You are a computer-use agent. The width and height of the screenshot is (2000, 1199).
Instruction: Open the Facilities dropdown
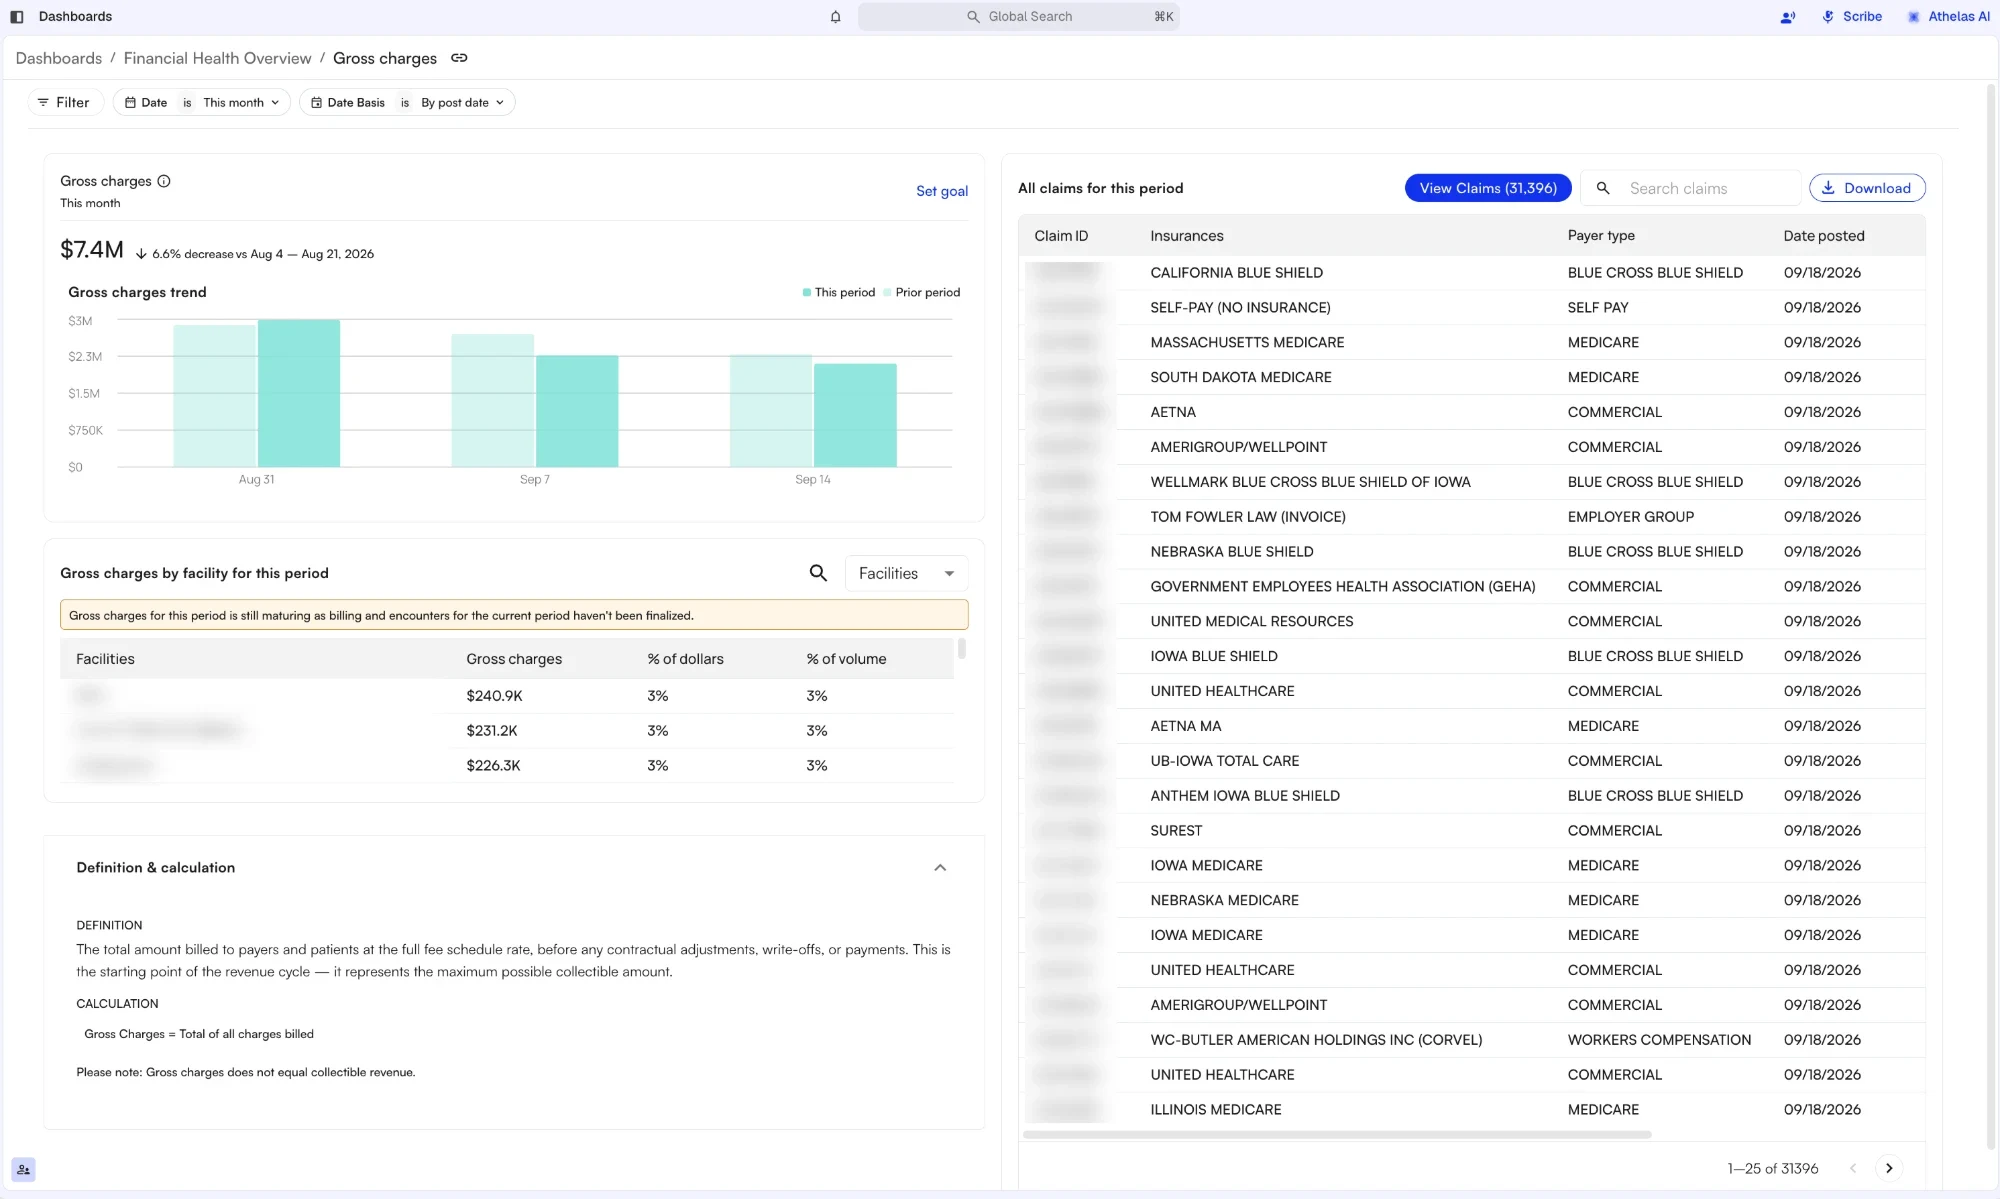coord(906,573)
